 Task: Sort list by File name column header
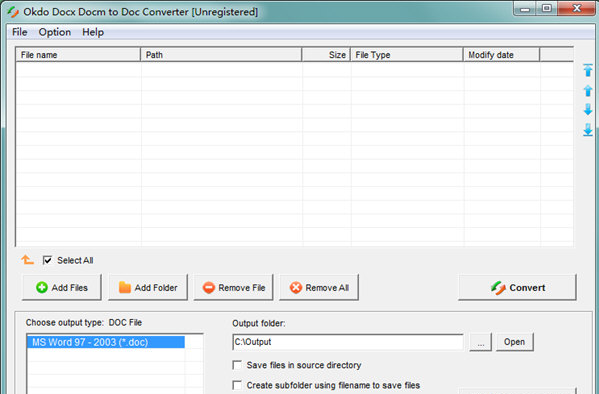(78, 55)
